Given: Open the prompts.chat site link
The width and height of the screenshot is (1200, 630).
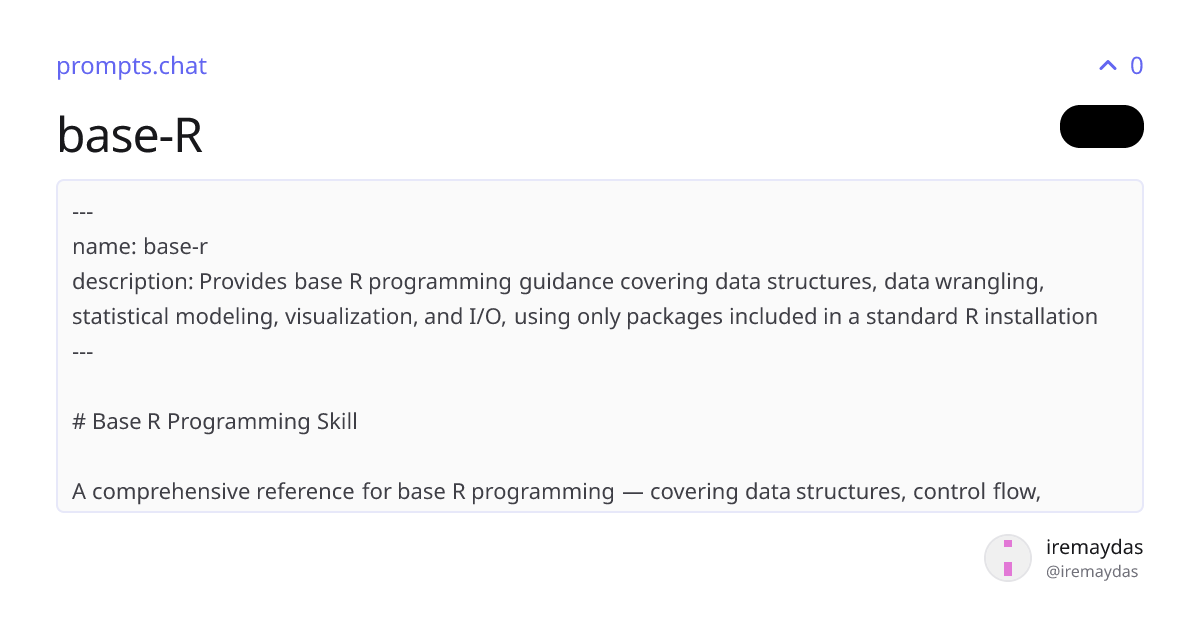Looking at the screenshot, I should click(131, 66).
